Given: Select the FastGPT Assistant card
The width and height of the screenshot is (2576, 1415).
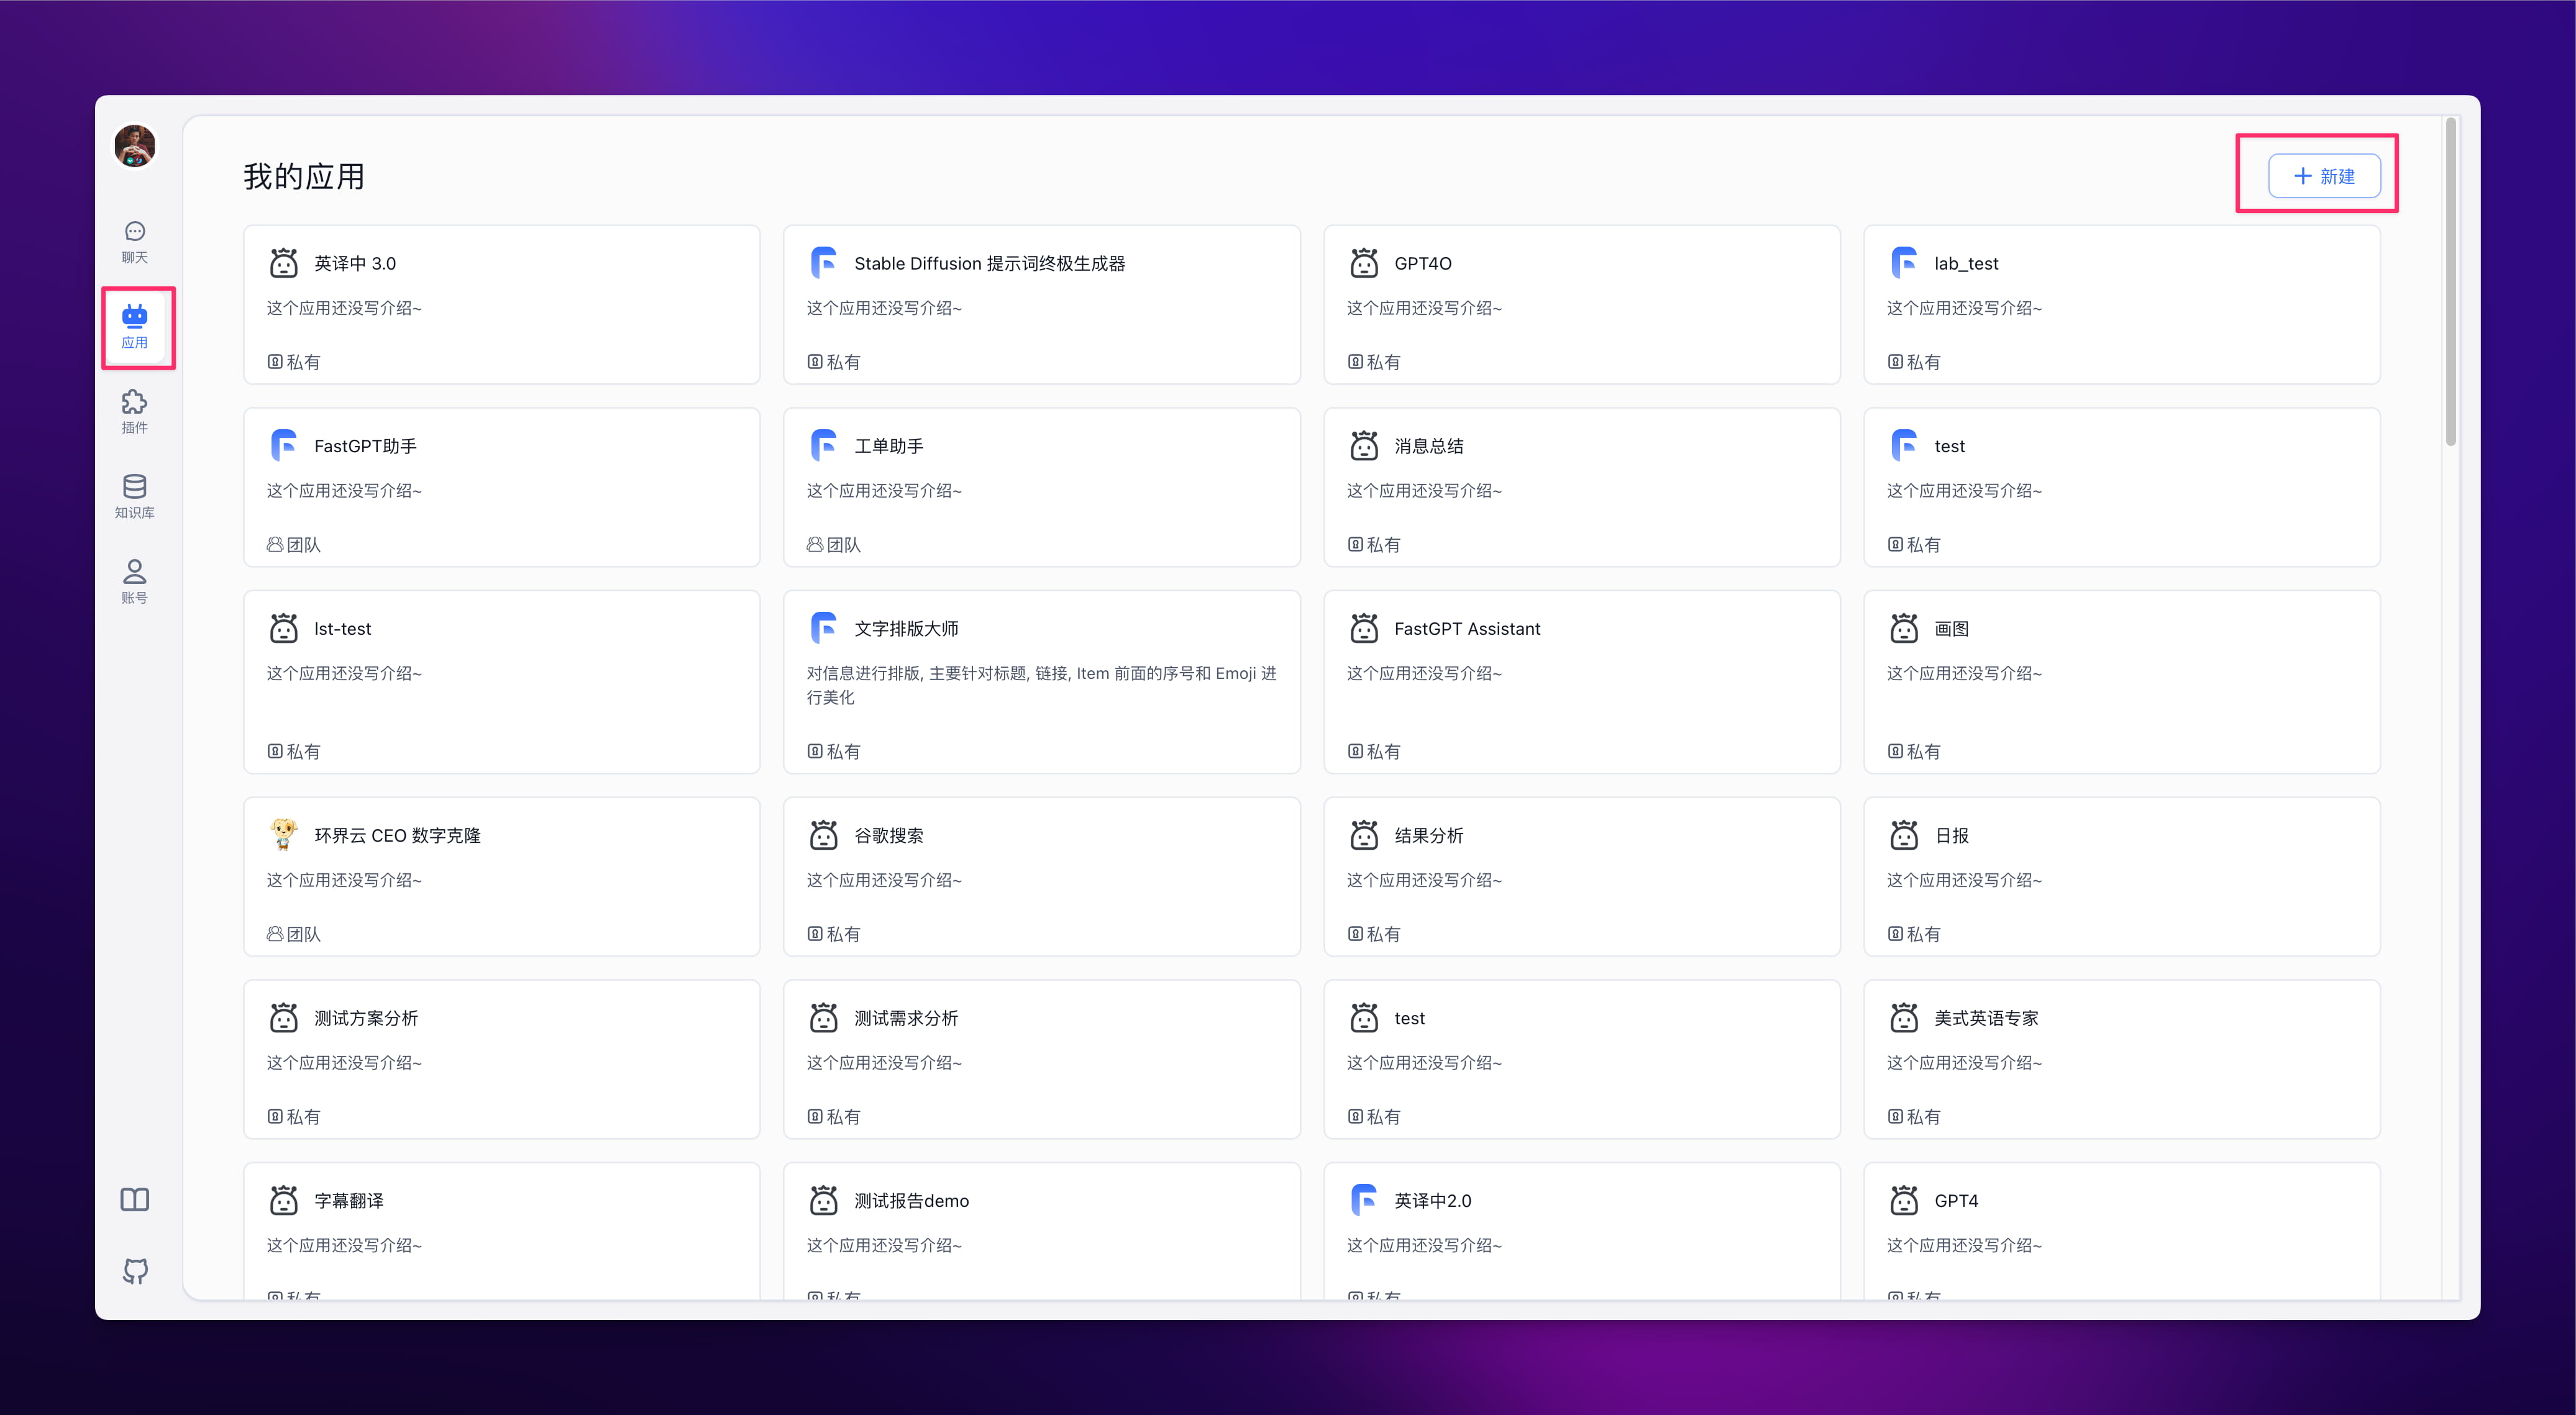Looking at the screenshot, I should pyautogui.click(x=1580, y=681).
